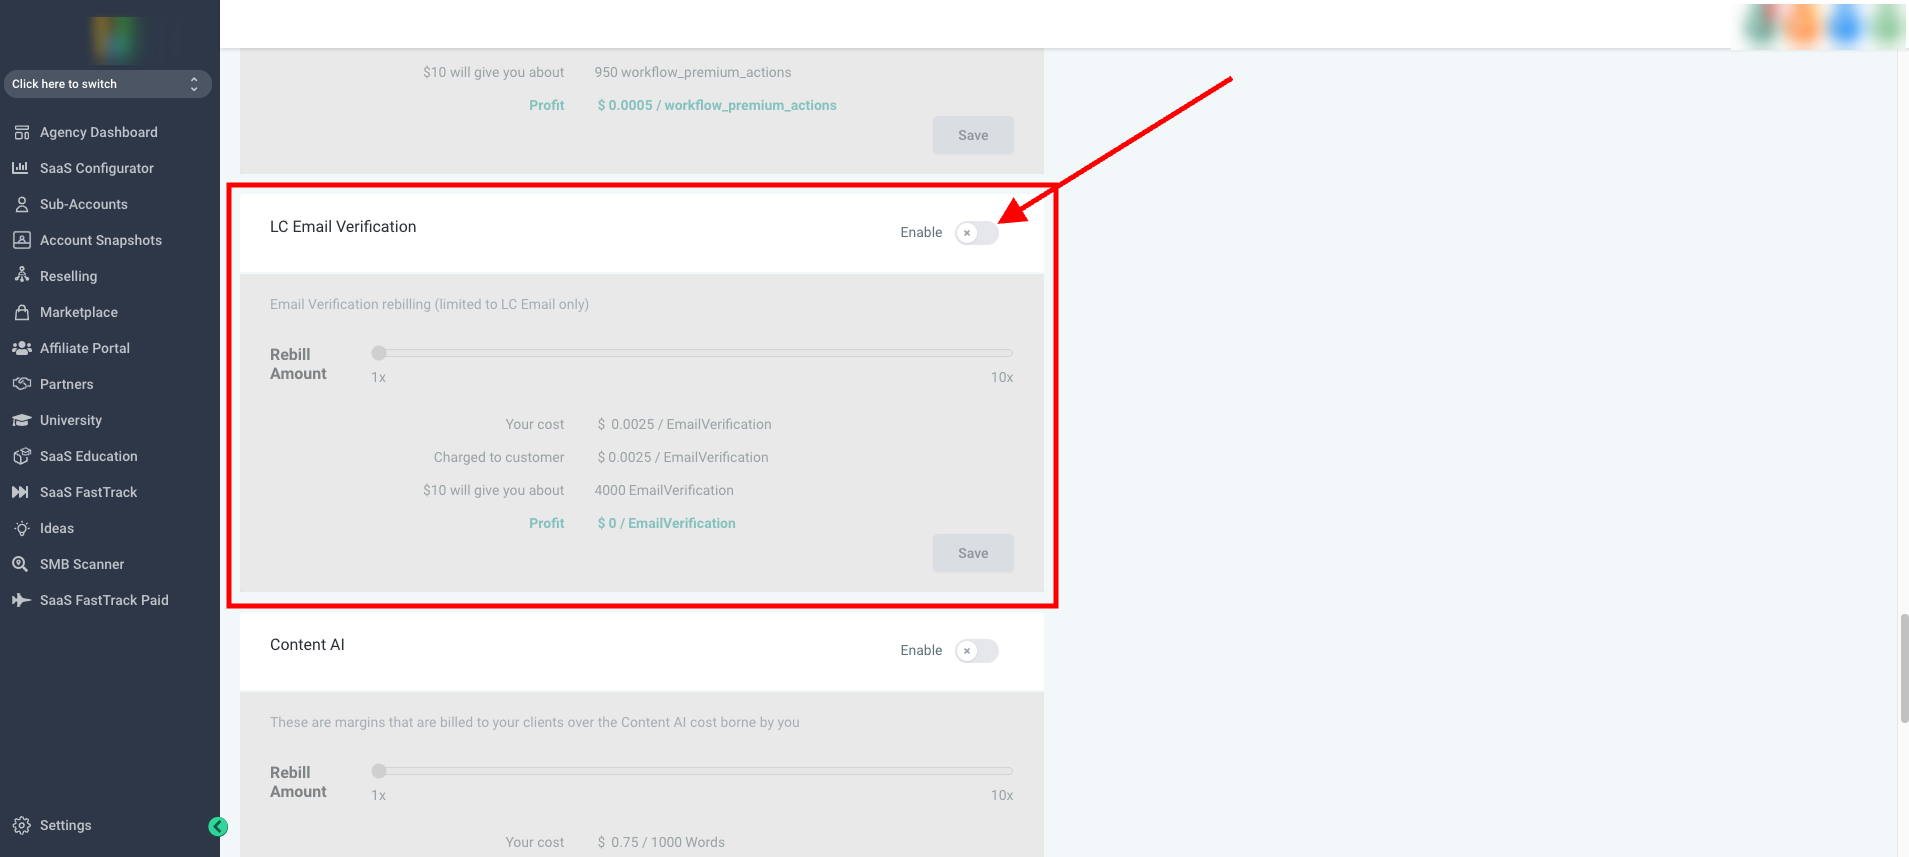Open SMB Scanner menu item
This screenshot has width=1909, height=857.
[82, 564]
